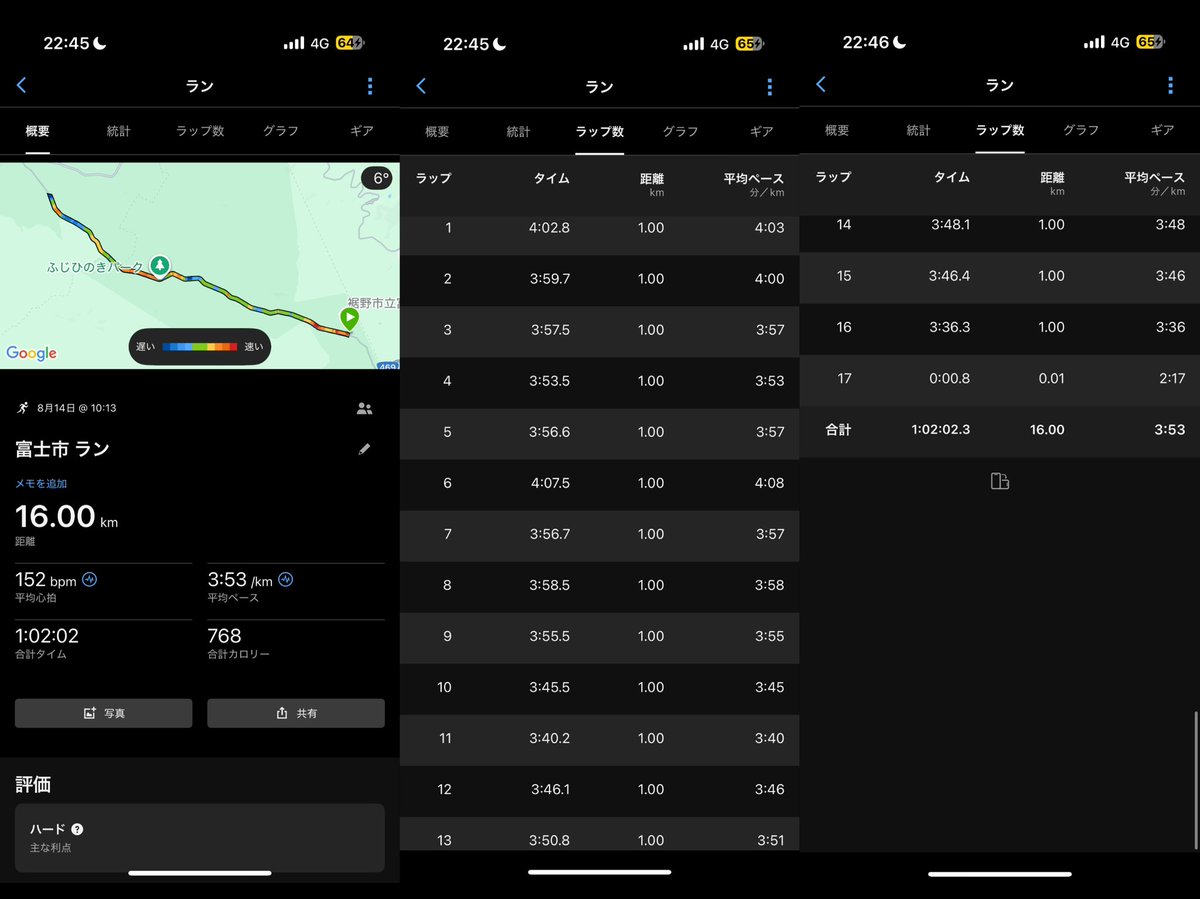Tap the メモを追加 link
Screen dimensions: 1200x899
(x=41, y=483)
